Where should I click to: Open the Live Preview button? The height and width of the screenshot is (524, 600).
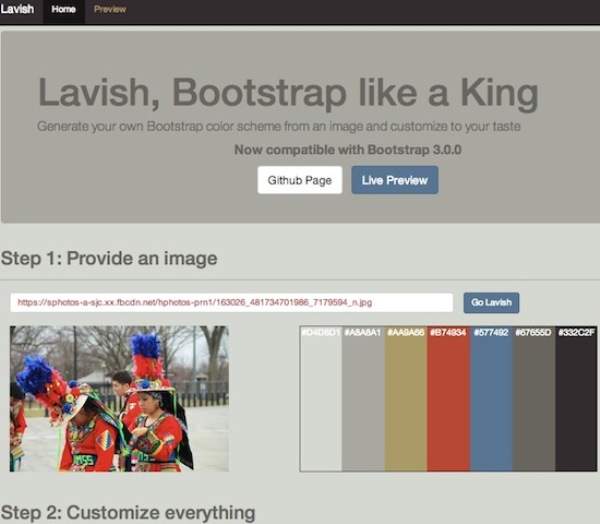pyautogui.click(x=394, y=180)
